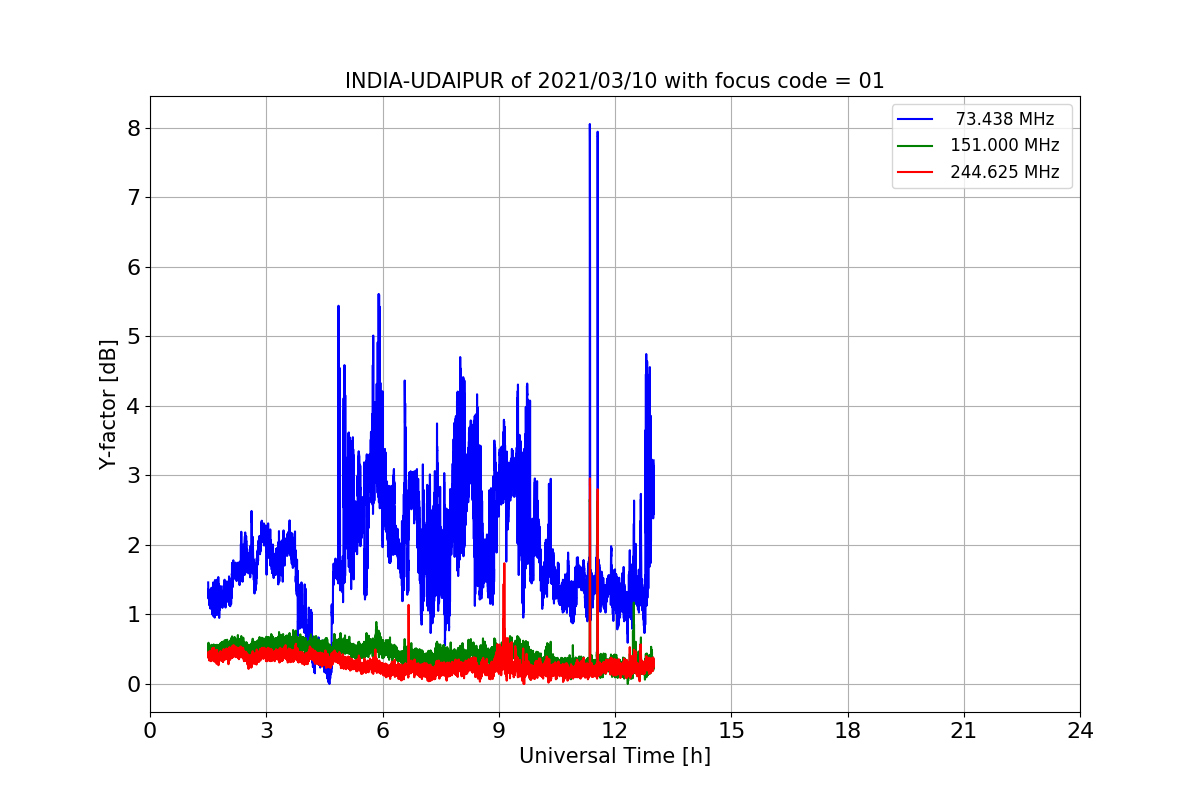Screen dimensions: 1200x800
Task: Click the y-axis tick label '2'
Action: (133, 545)
